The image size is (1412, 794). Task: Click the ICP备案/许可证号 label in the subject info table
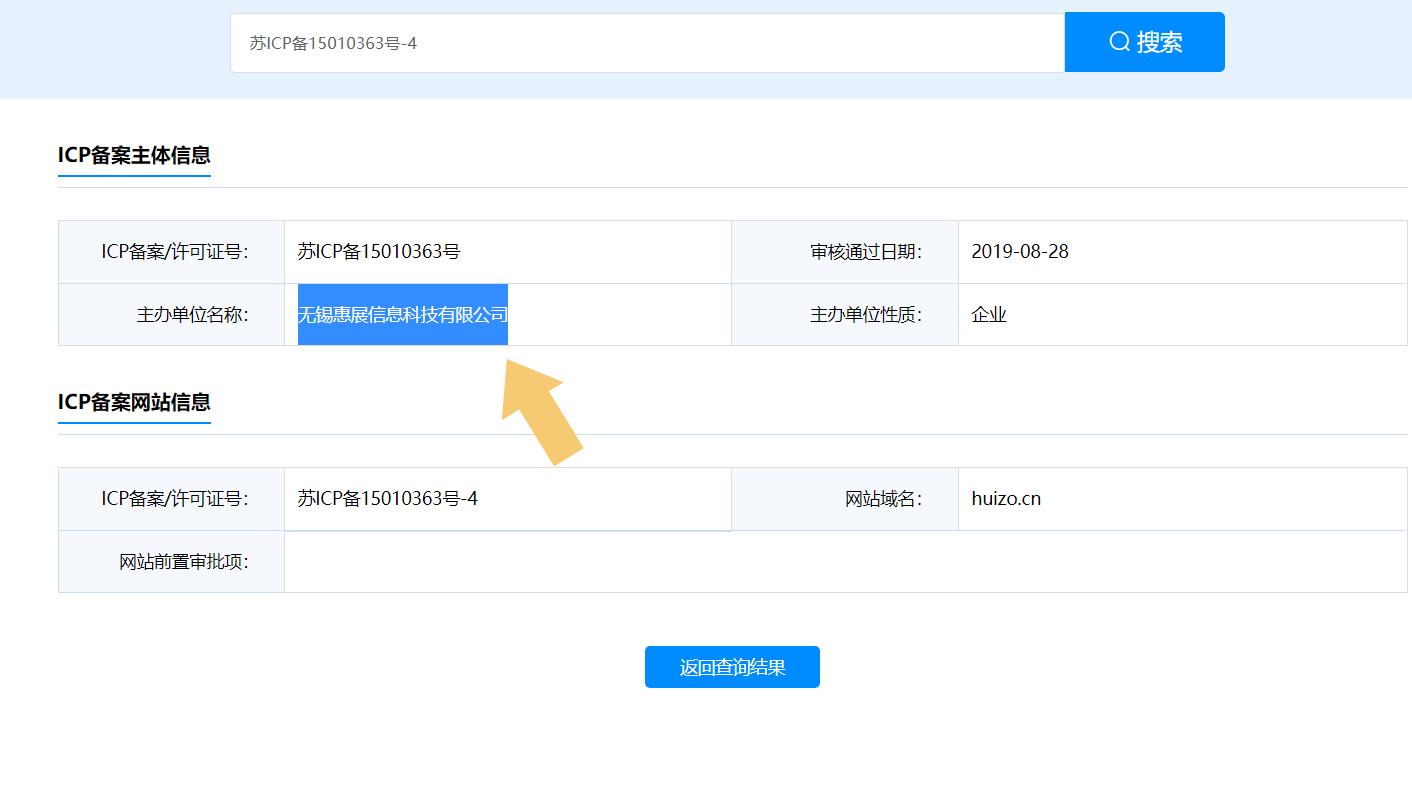click(174, 252)
